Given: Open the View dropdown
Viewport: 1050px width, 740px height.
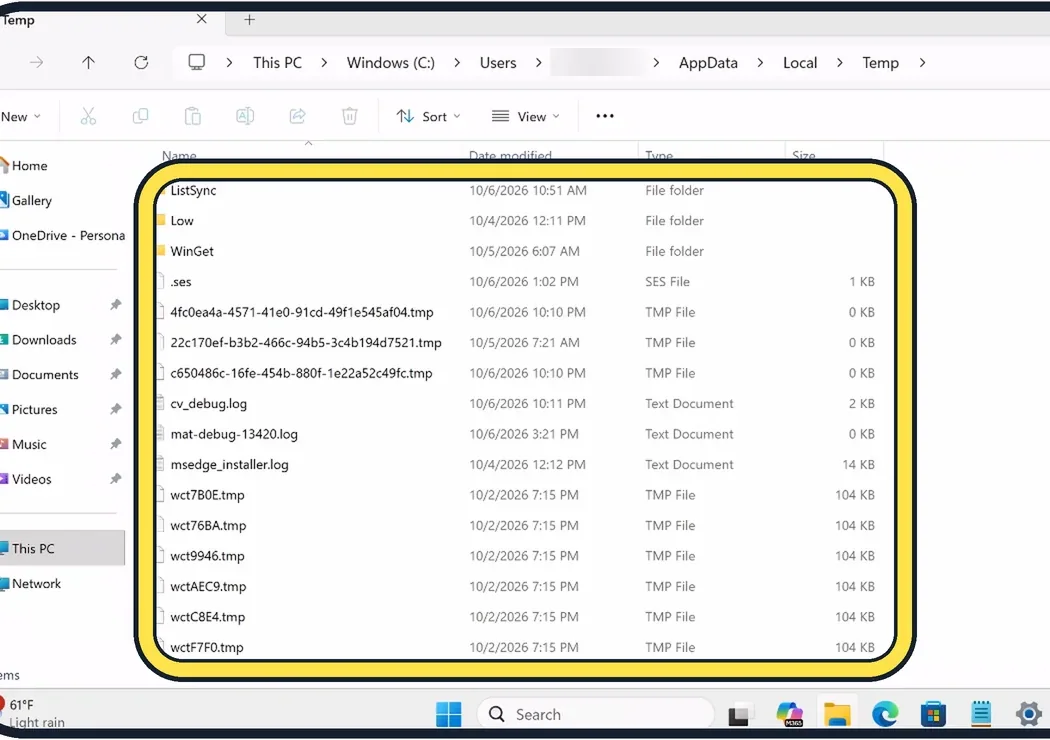Looking at the screenshot, I should pyautogui.click(x=526, y=117).
